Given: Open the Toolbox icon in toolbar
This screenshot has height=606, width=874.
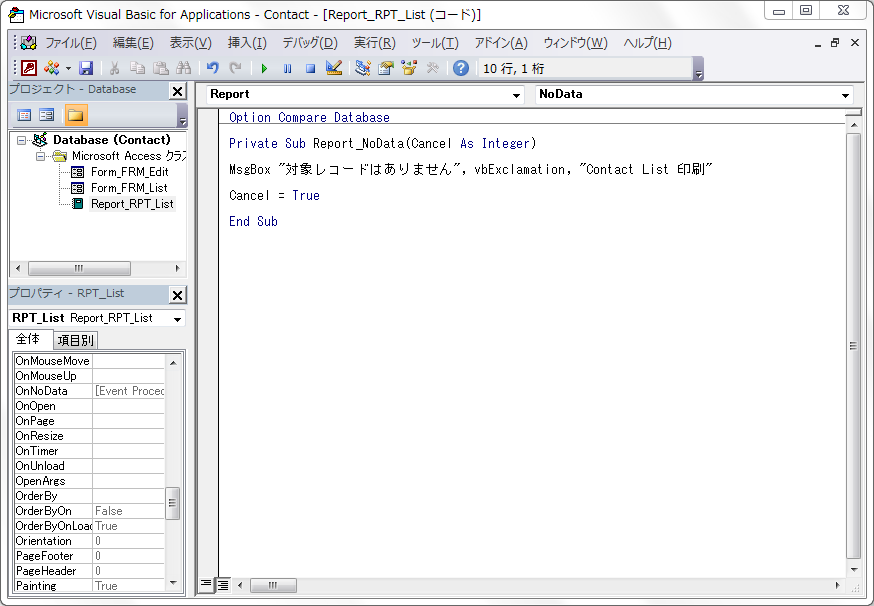Looking at the screenshot, I should tap(433, 68).
